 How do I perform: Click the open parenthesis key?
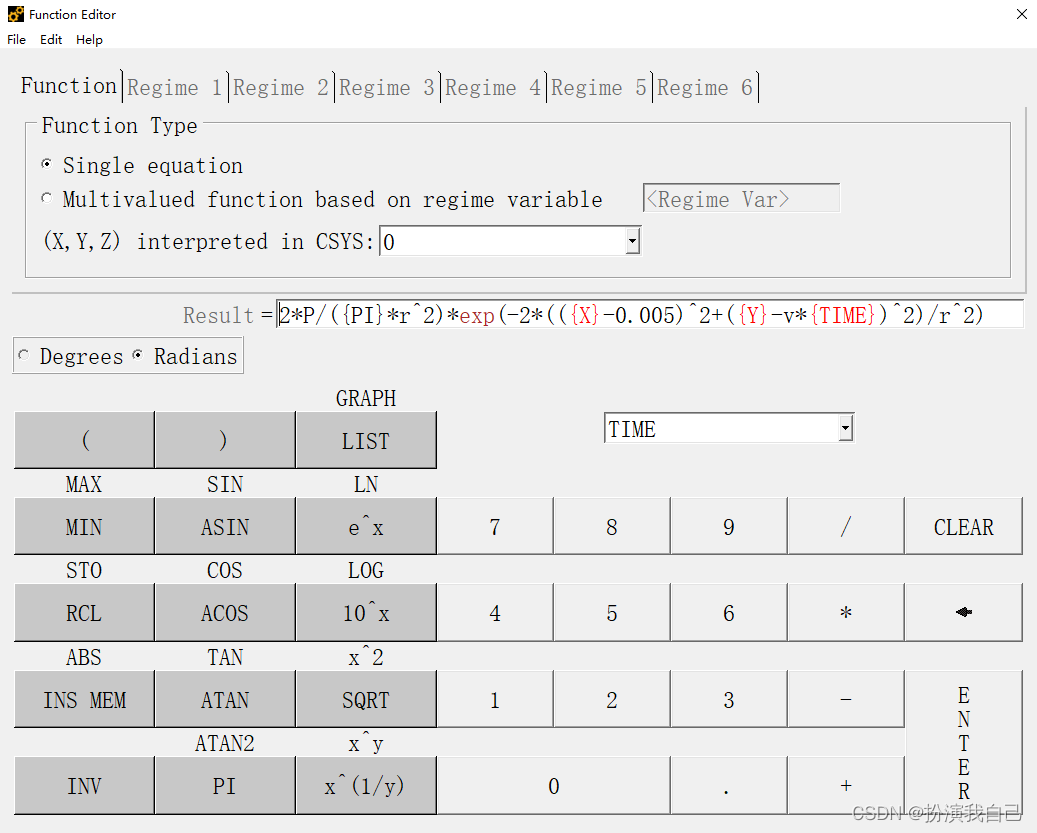click(x=84, y=441)
